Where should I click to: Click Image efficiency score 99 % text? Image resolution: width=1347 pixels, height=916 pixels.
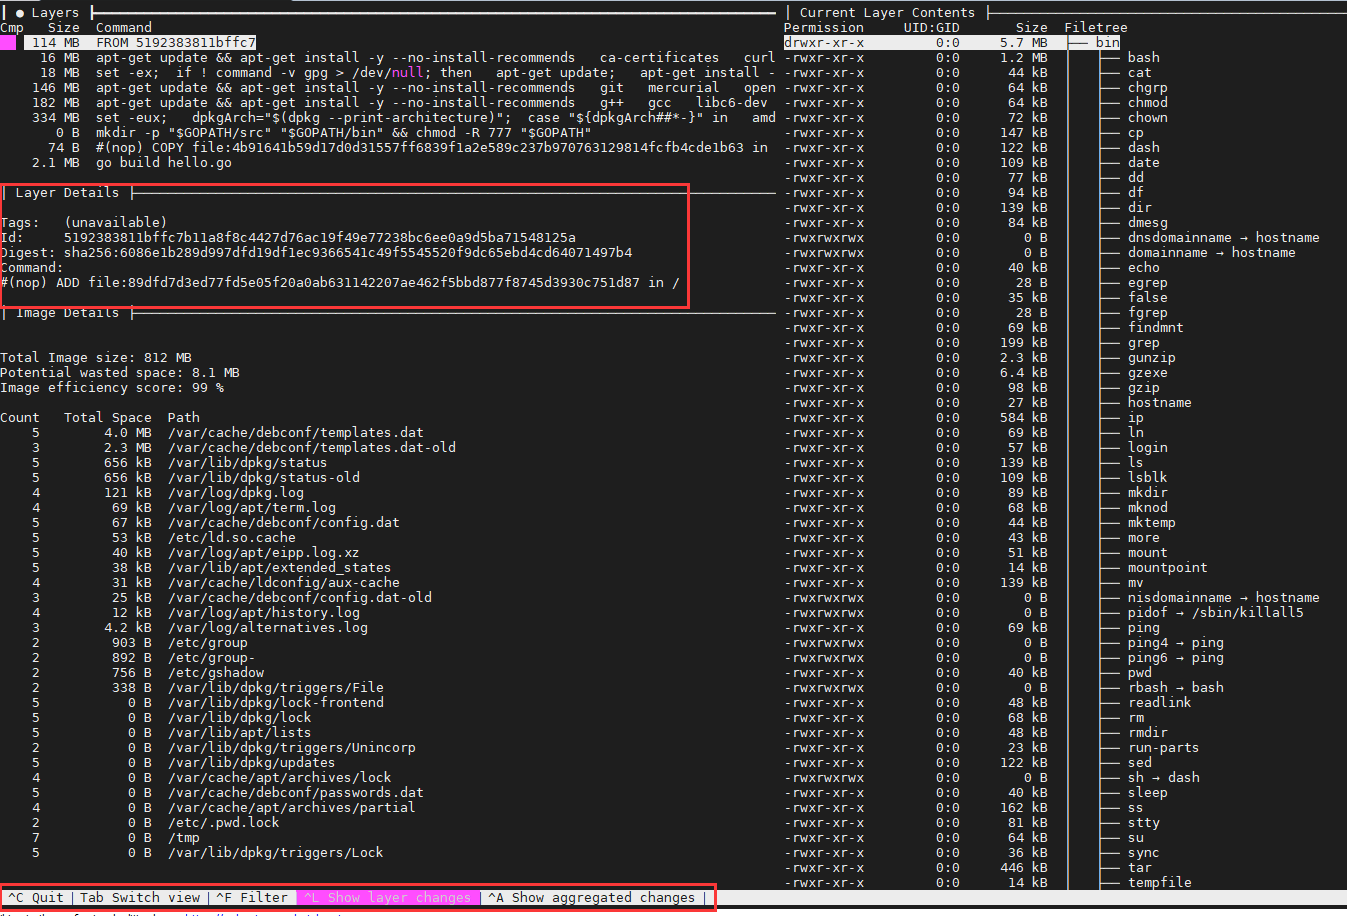click(x=112, y=388)
